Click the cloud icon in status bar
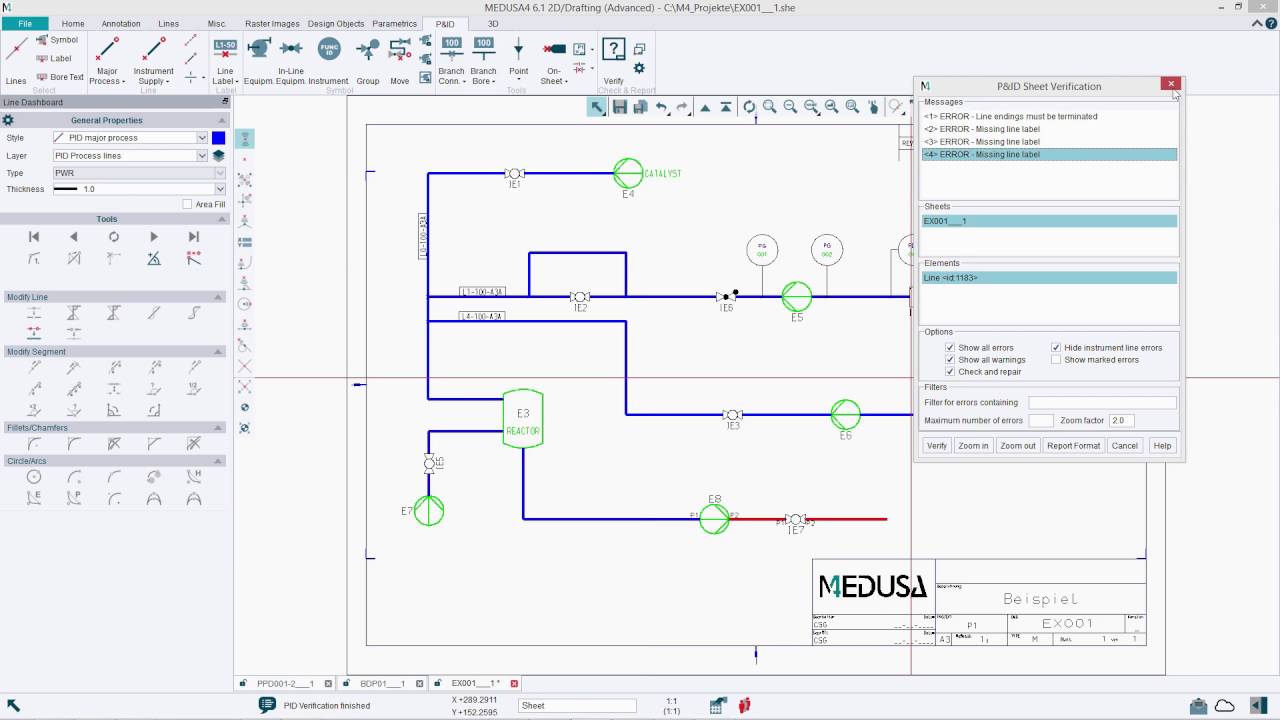The height and width of the screenshot is (720, 1280). (1225, 705)
